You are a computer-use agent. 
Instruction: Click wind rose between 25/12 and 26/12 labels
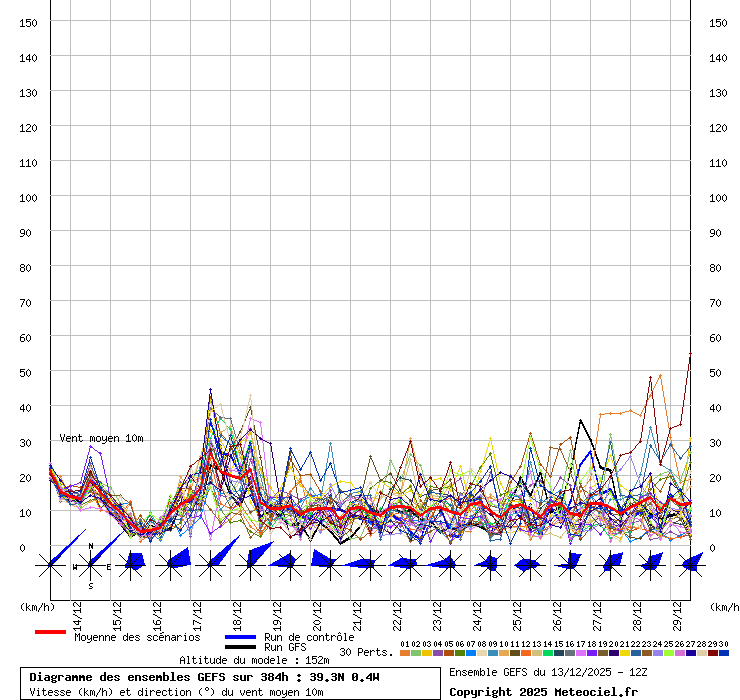point(530,565)
